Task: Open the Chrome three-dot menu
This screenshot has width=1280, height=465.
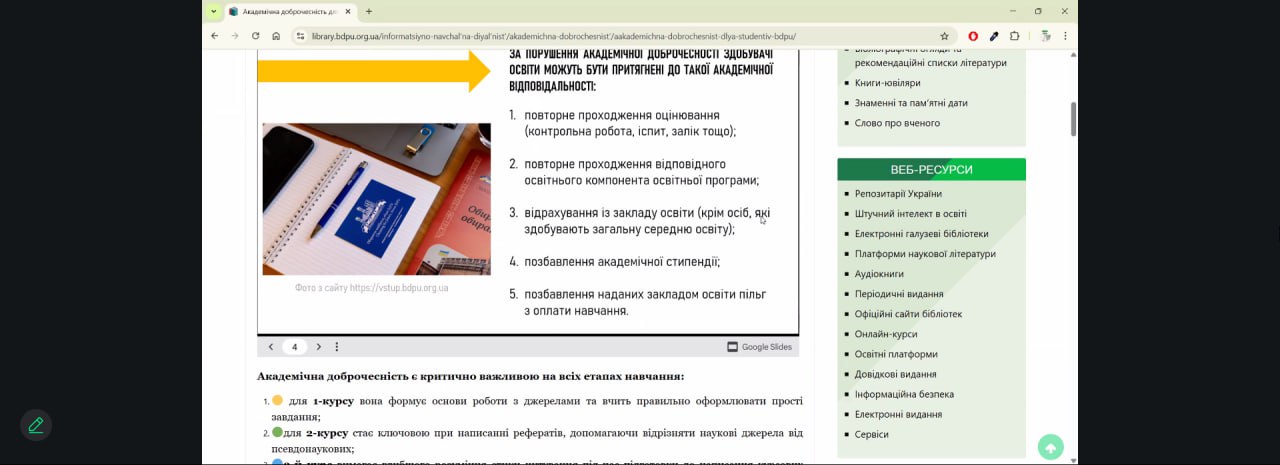Action: tap(1065, 36)
